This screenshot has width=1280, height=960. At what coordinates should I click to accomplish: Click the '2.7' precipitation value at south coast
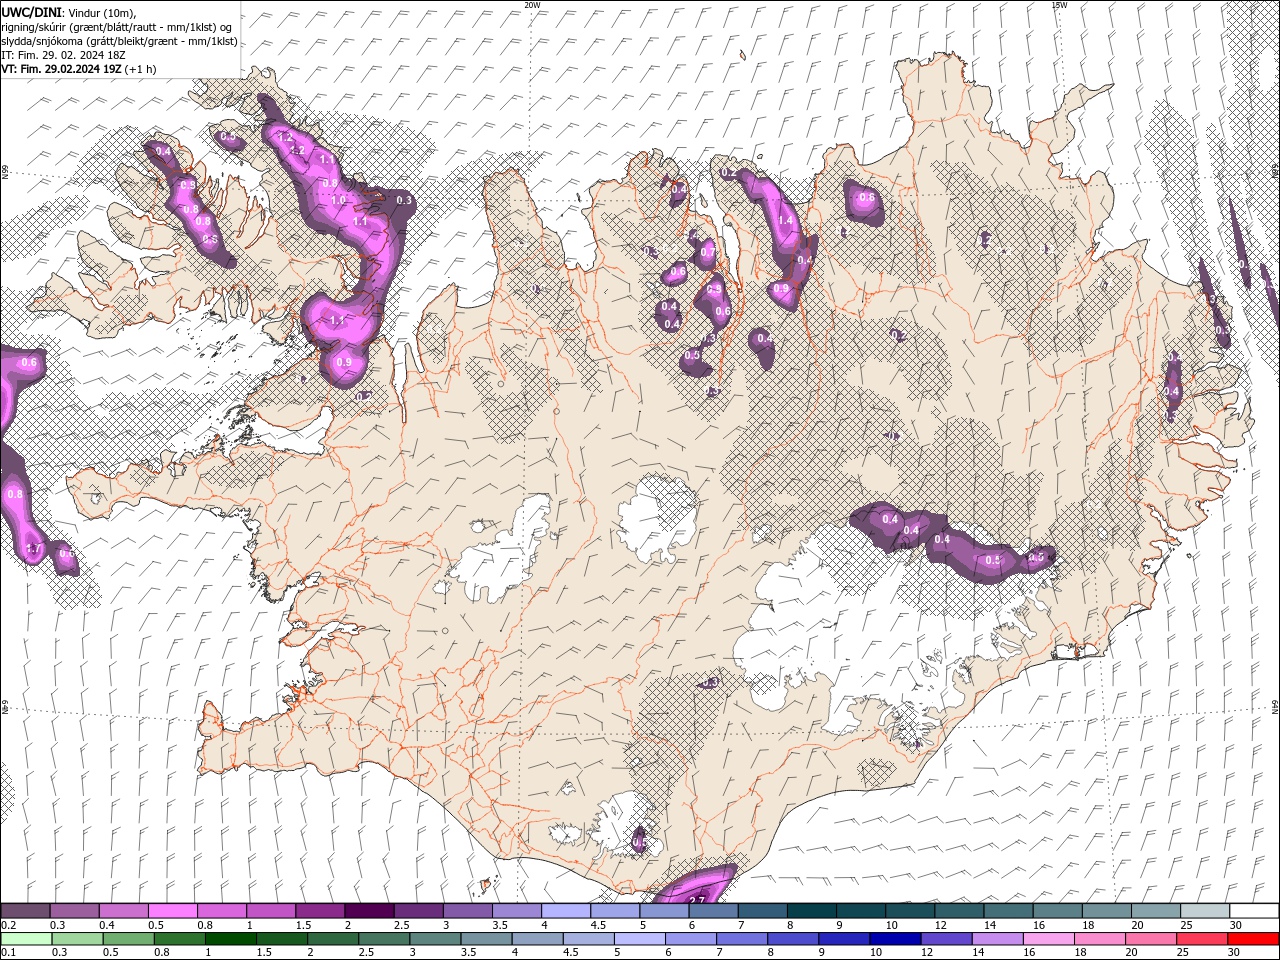(x=697, y=900)
